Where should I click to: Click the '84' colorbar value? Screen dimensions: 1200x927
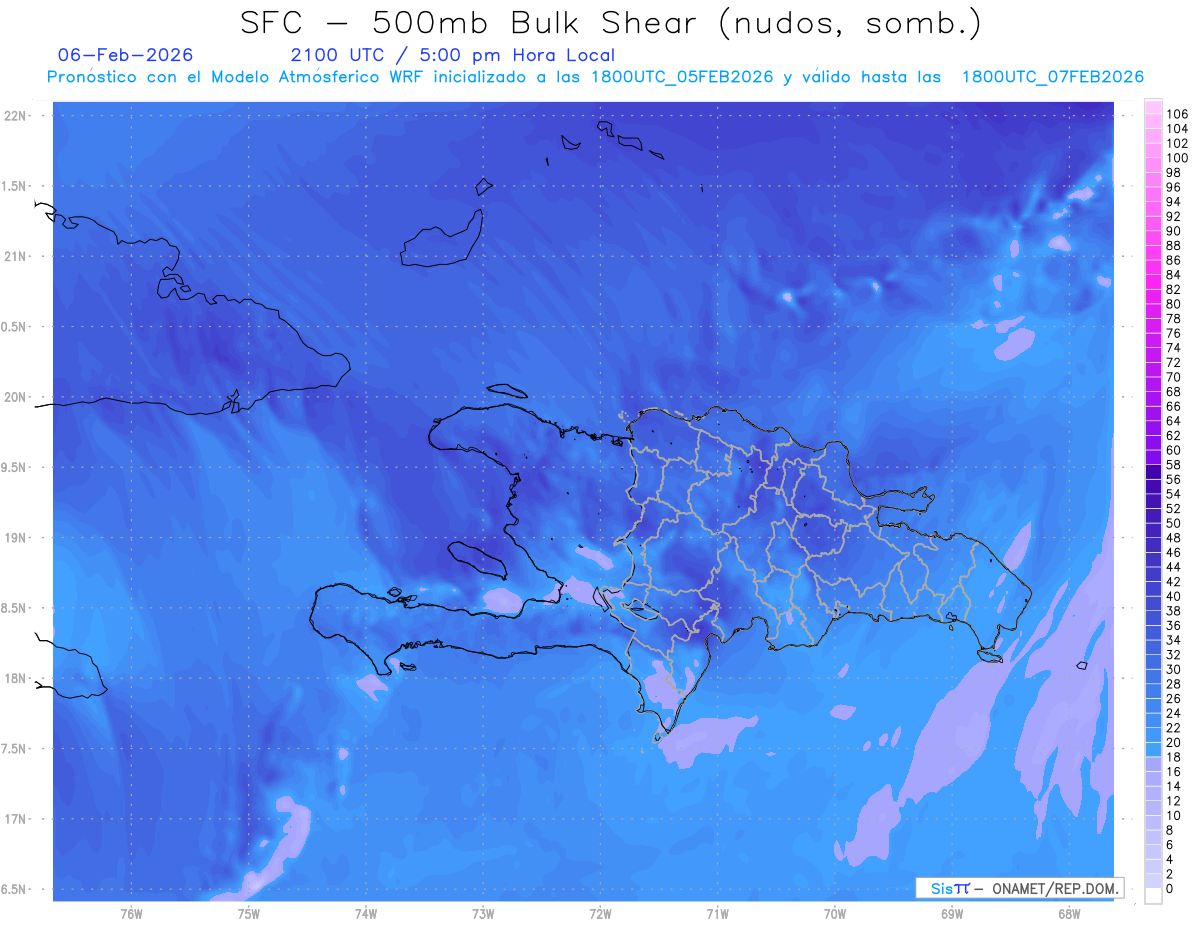1174,275
